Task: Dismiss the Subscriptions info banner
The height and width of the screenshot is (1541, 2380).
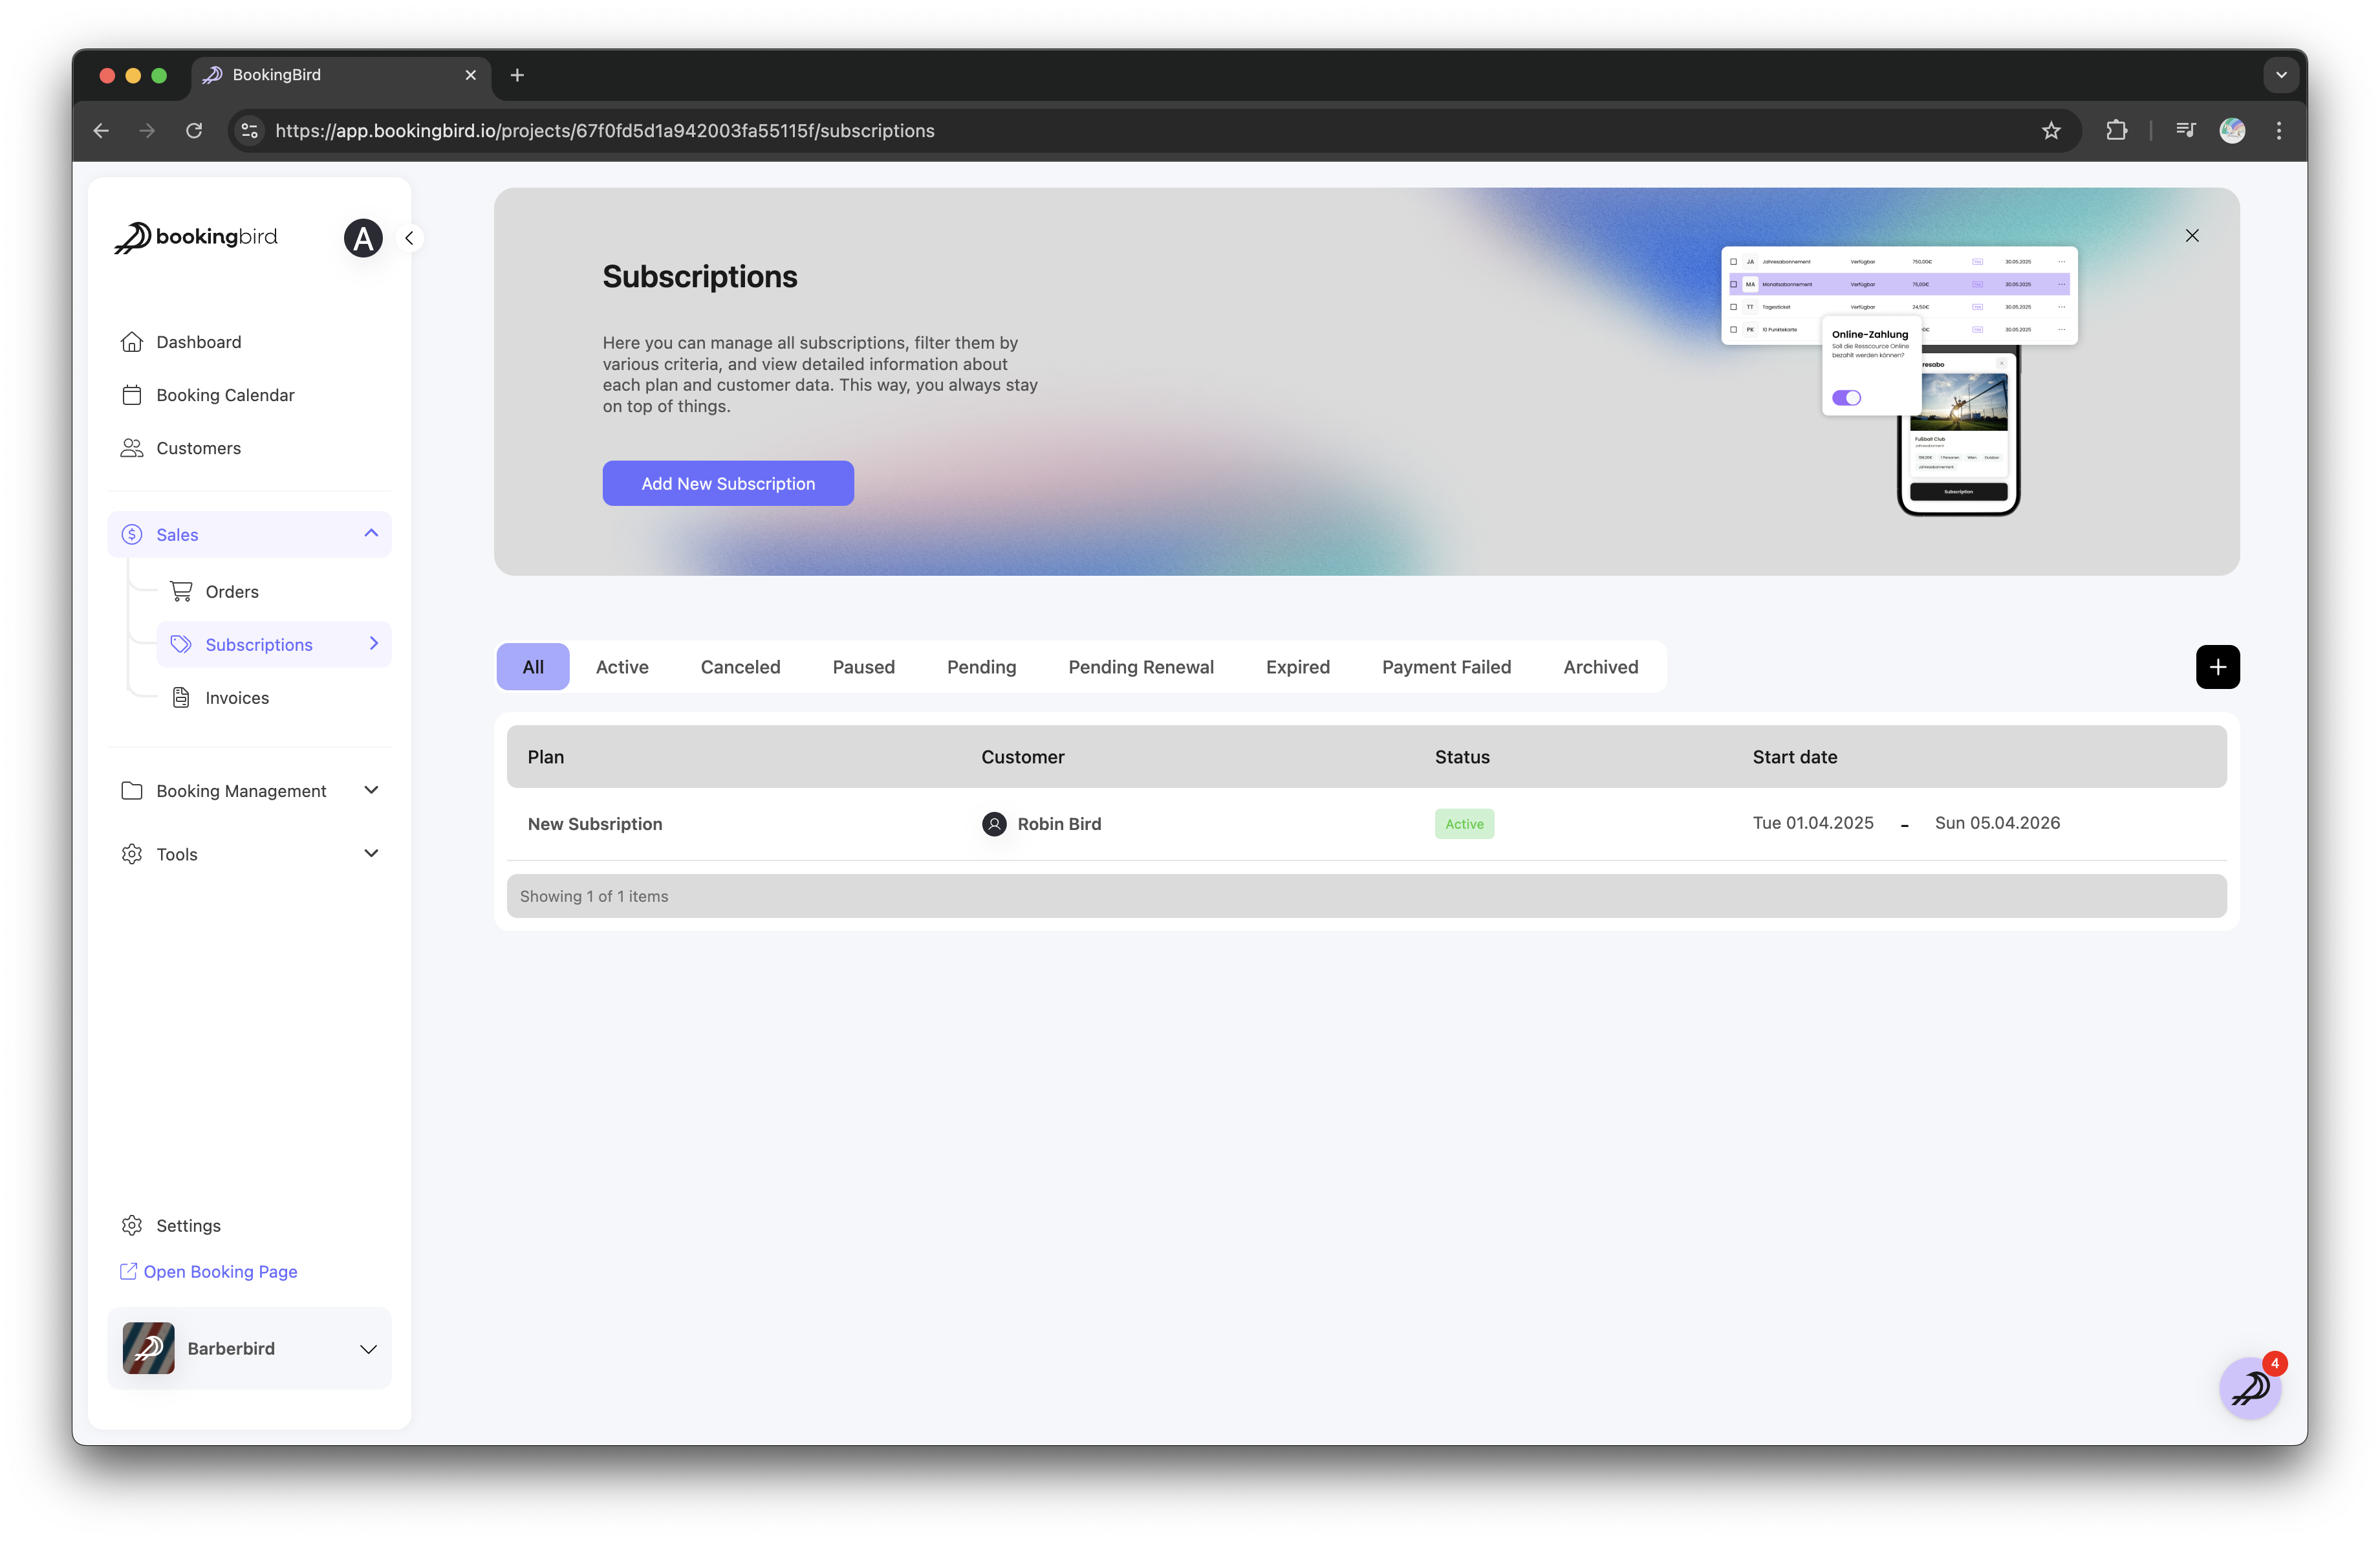Action: coord(2192,236)
